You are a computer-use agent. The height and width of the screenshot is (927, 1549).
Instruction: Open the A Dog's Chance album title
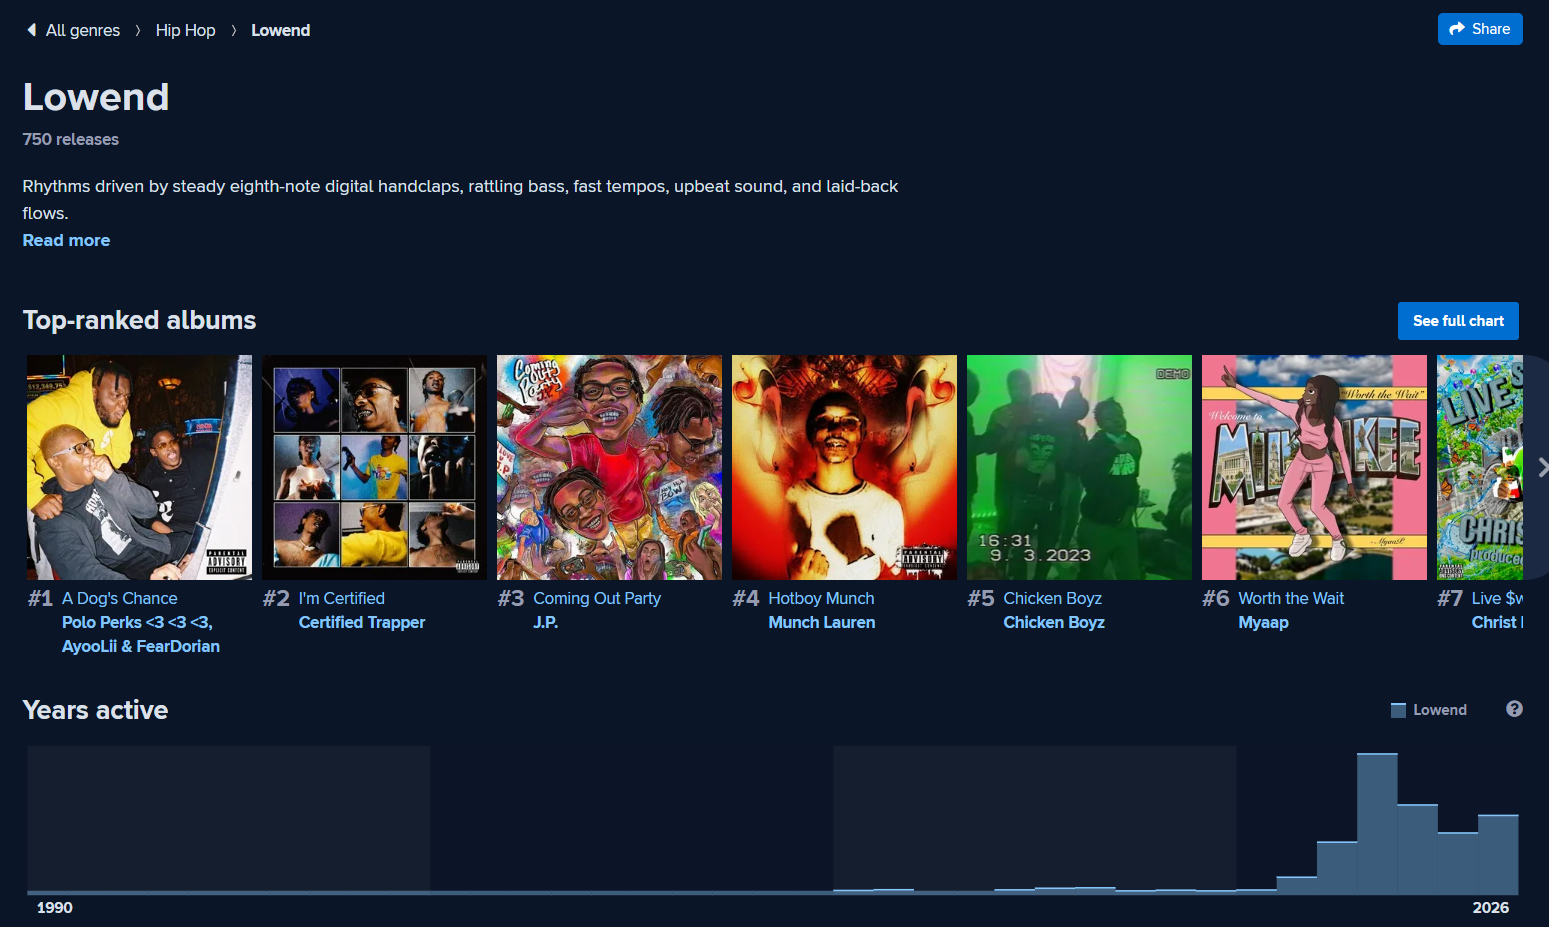120,598
